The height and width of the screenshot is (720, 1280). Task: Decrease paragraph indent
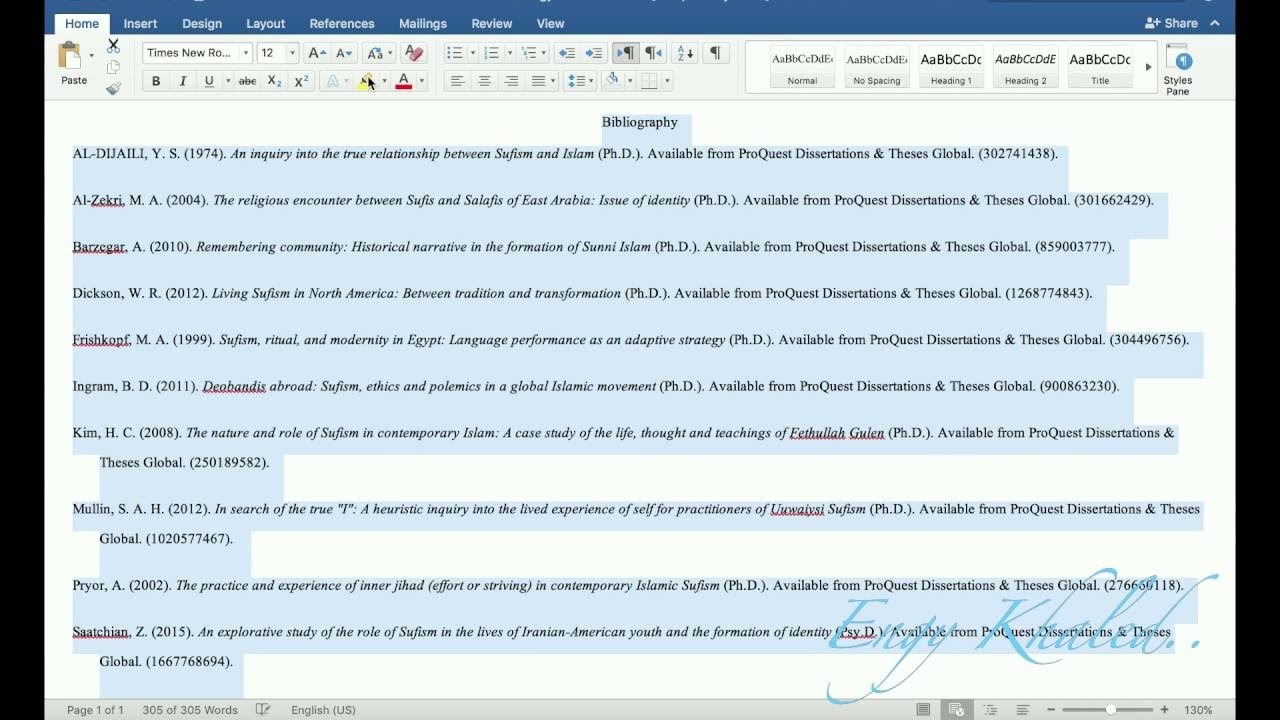coord(566,53)
